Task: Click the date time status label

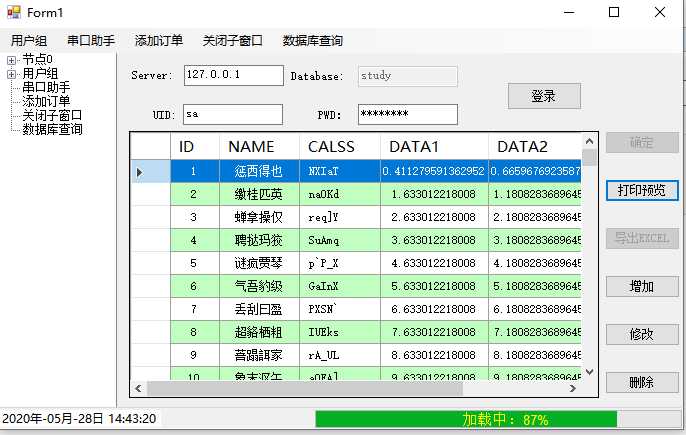Action: coord(79,419)
